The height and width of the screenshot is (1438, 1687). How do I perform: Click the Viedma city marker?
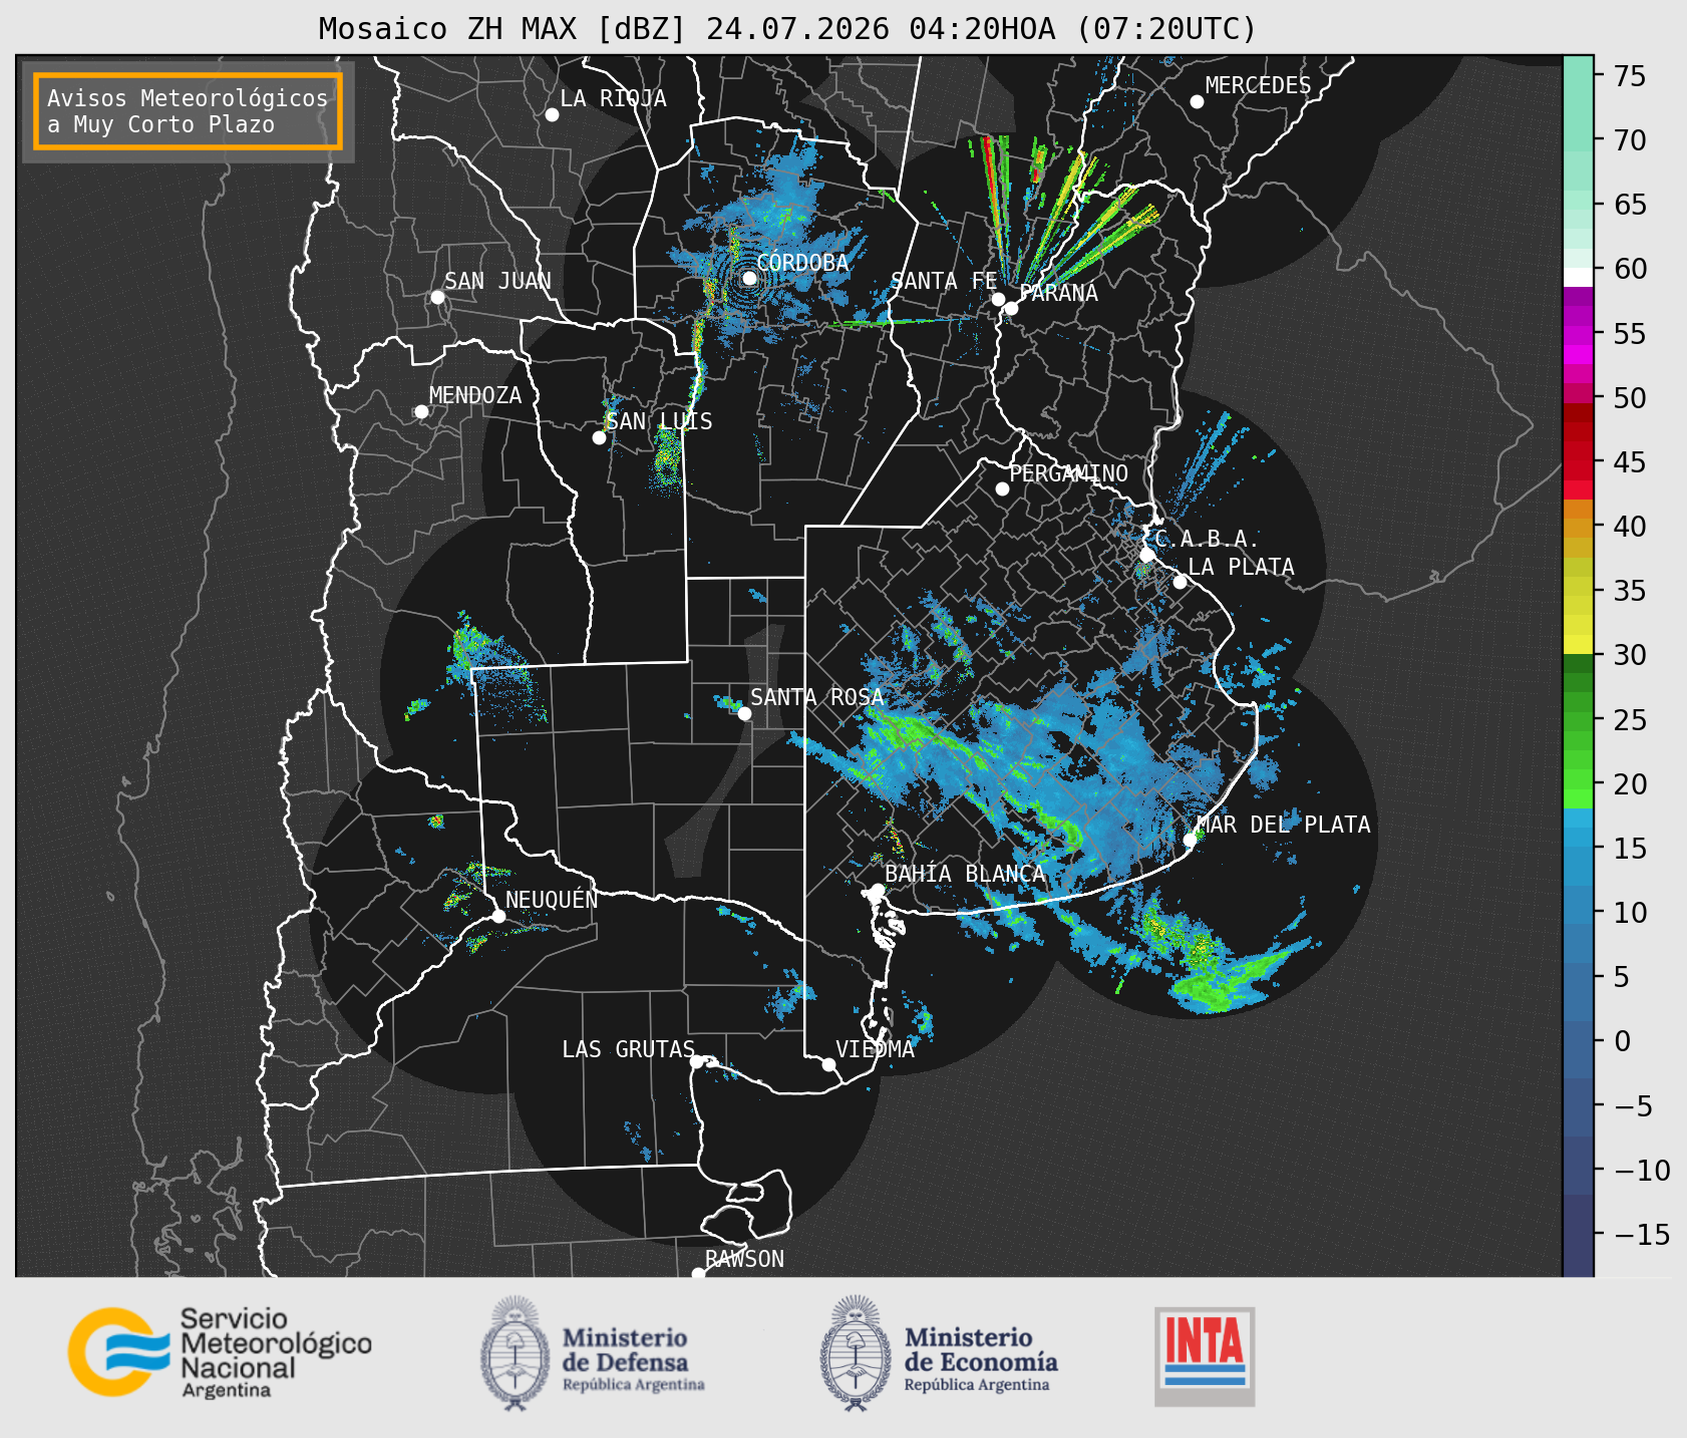click(829, 1064)
